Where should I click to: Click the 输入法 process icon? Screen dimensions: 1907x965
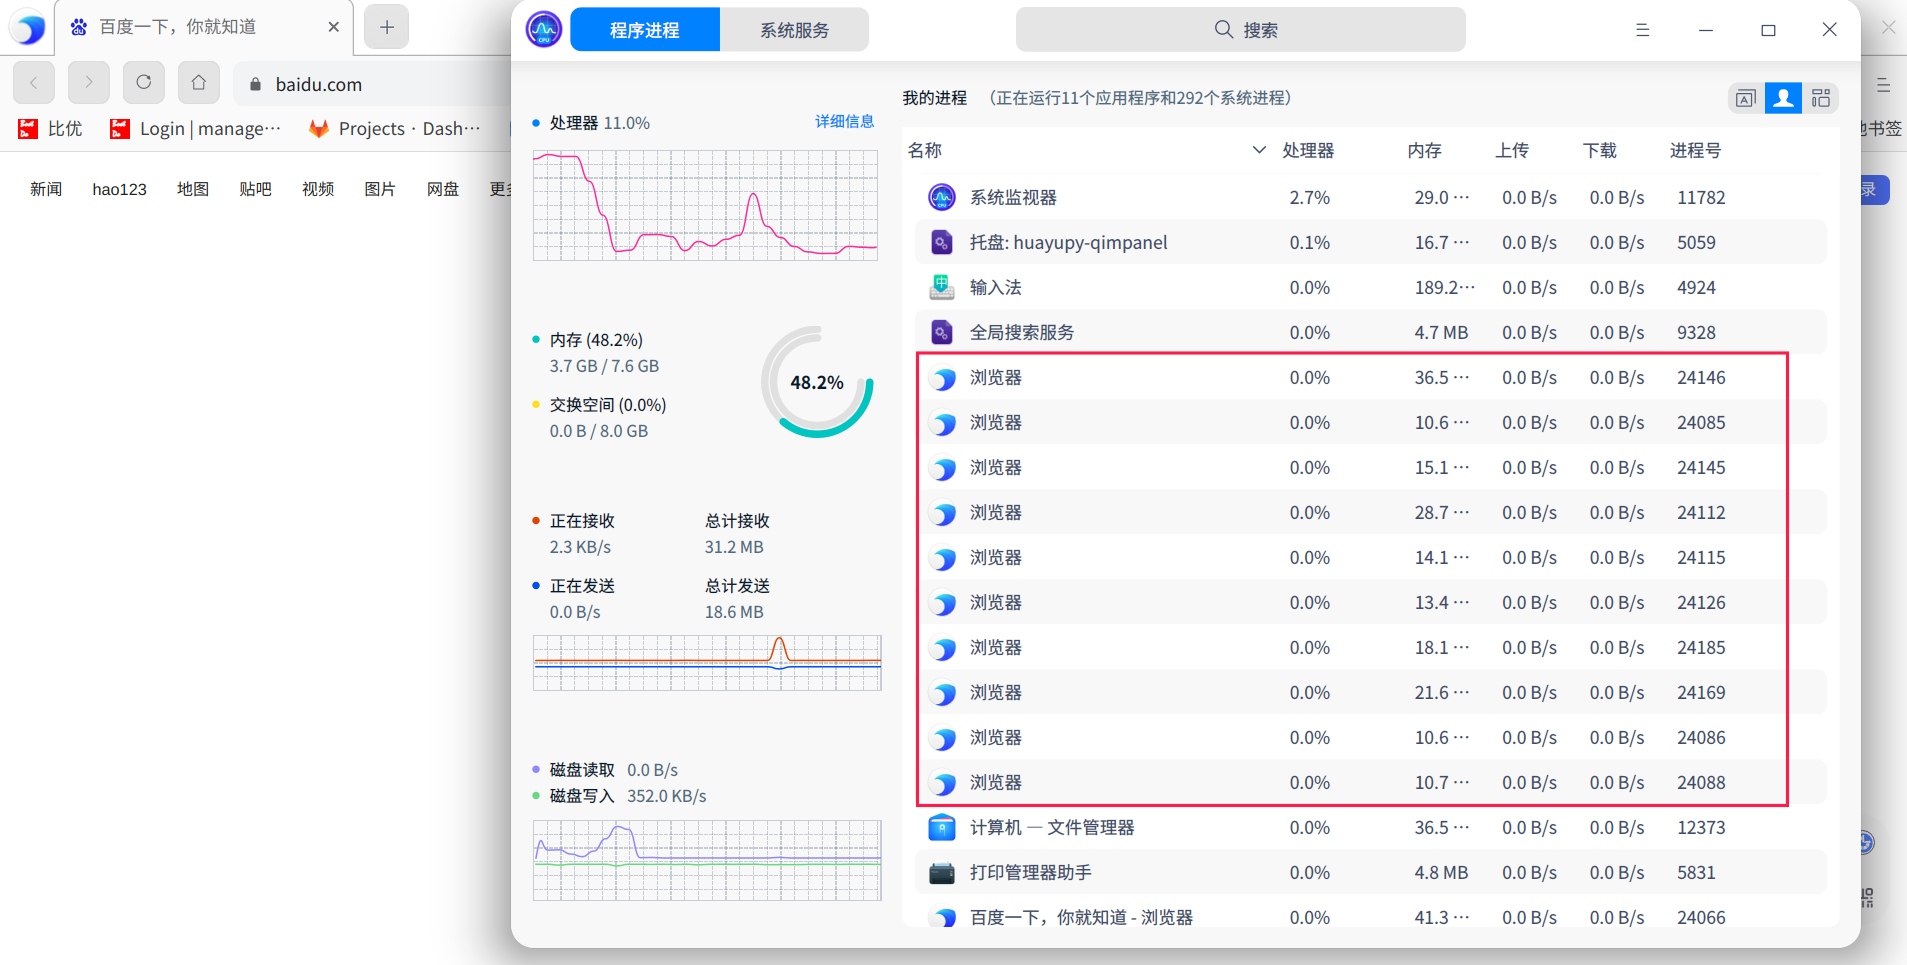942,288
